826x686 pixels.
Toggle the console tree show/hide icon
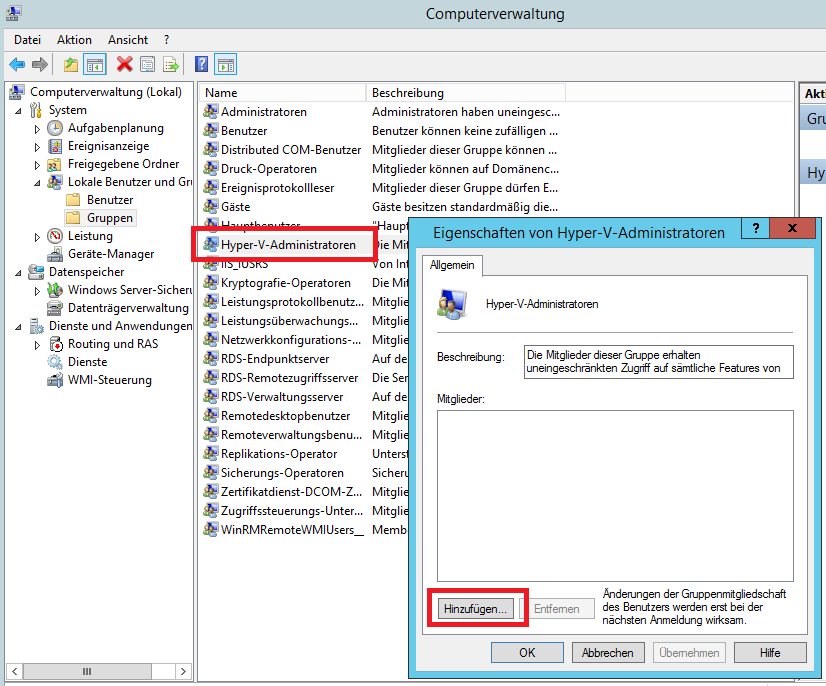pos(95,64)
